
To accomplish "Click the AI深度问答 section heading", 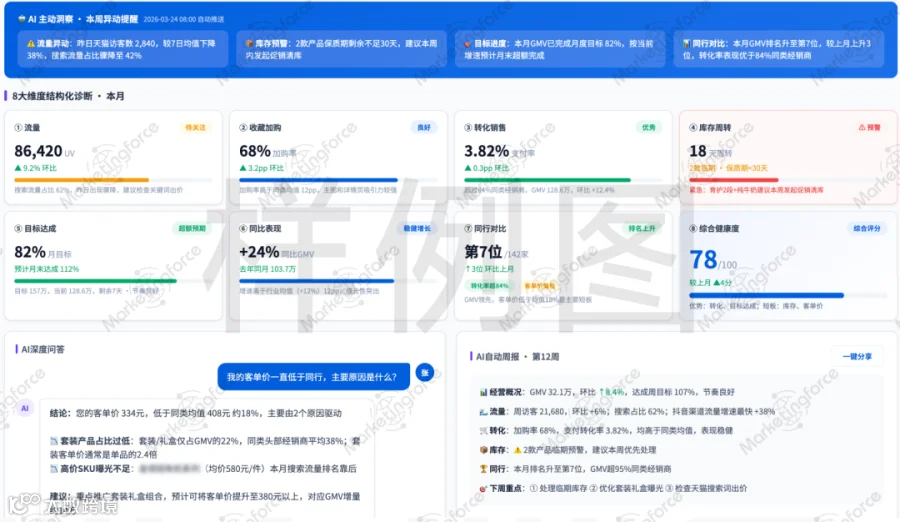I will click(x=43, y=349).
